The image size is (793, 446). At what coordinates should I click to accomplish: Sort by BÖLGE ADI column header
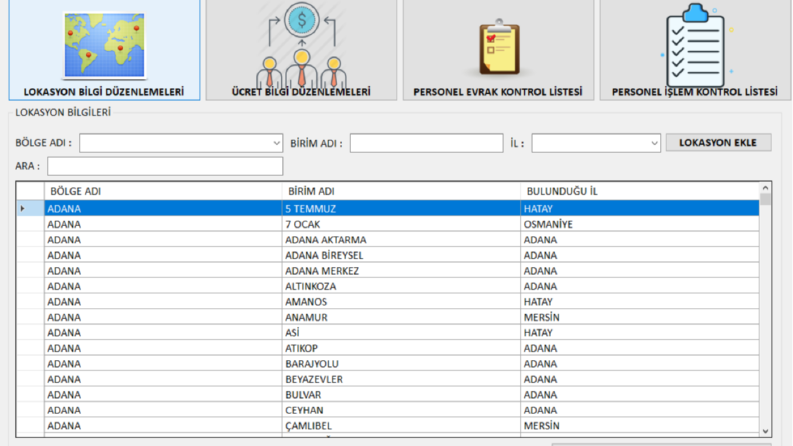(x=163, y=191)
